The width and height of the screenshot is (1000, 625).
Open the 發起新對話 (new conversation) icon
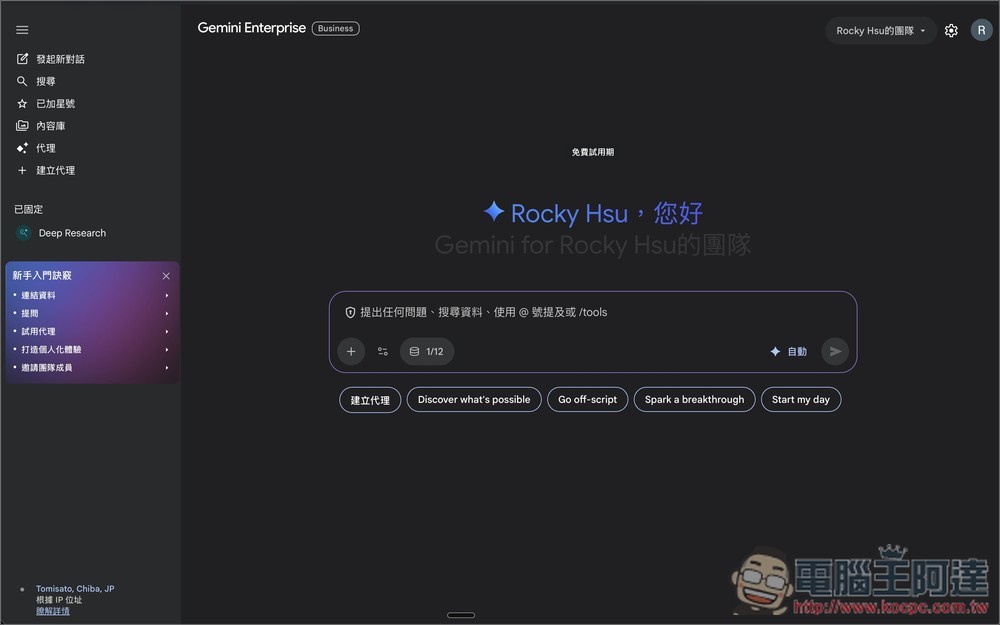[22, 58]
